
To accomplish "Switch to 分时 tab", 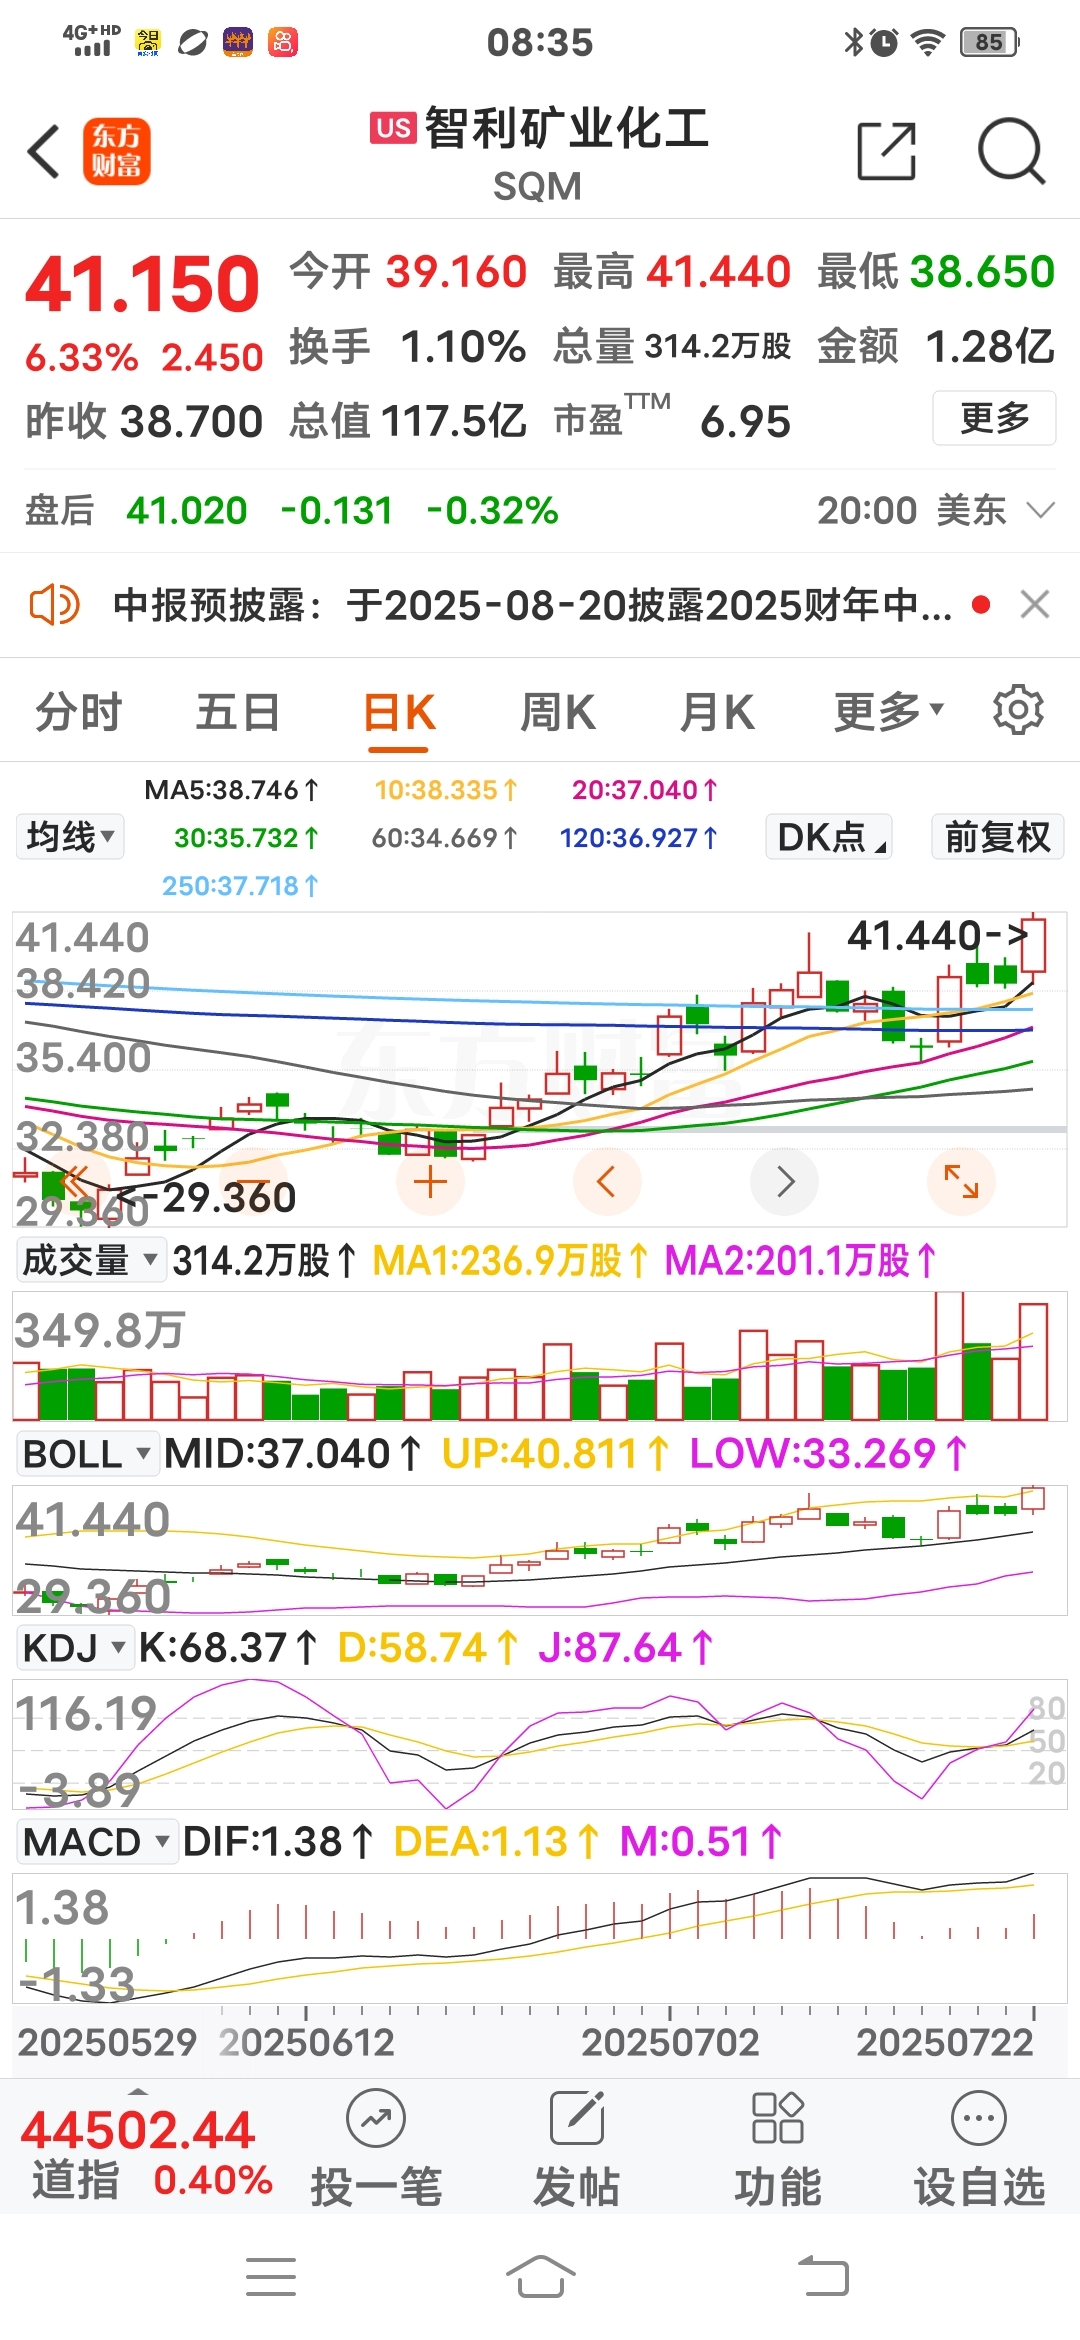I will (x=79, y=713).
